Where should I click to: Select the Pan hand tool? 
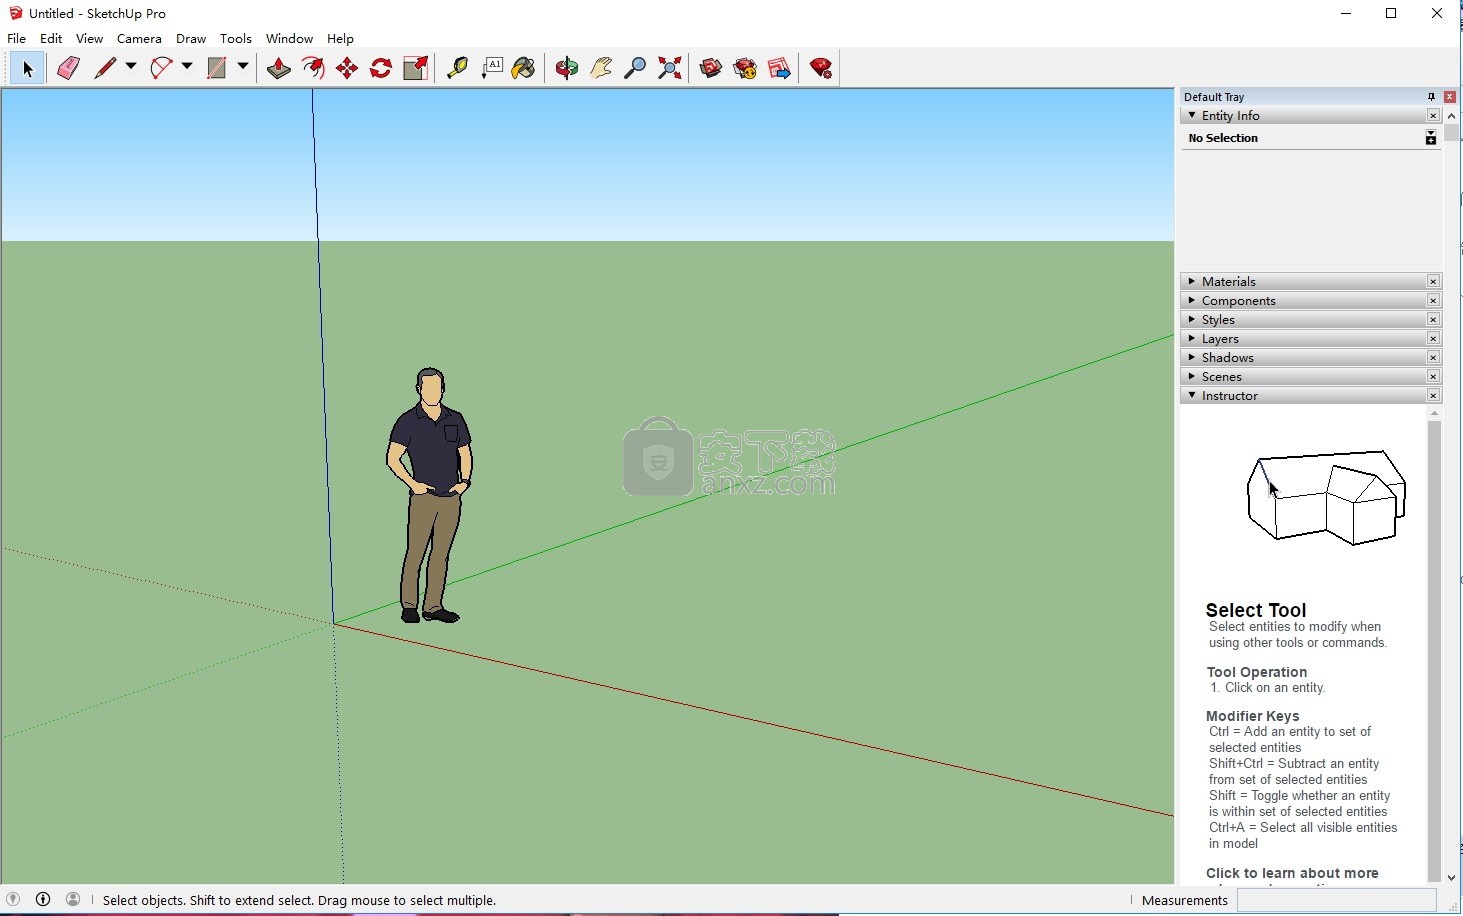[601, 68]
